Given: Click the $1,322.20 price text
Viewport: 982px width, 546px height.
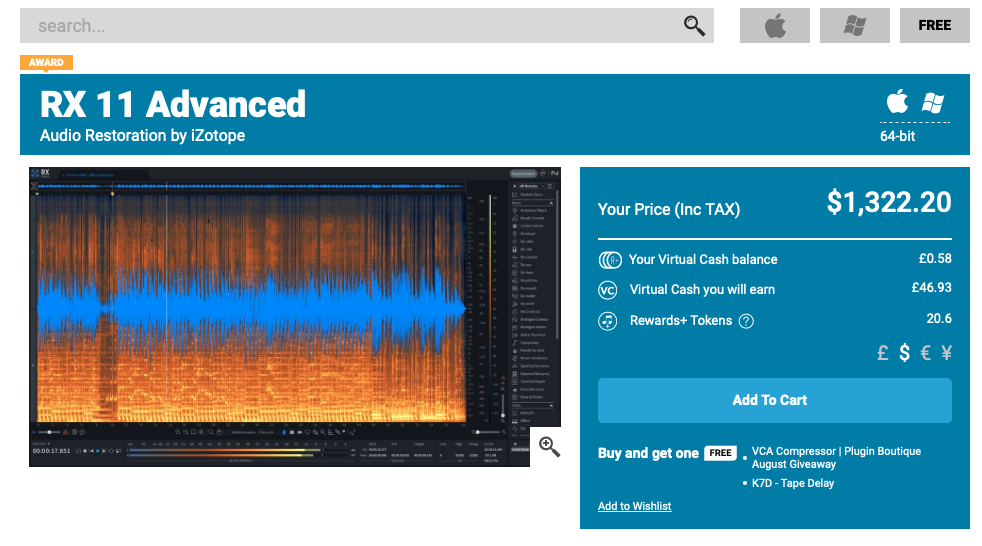Looking at the screenshot, I should (889, 202).
